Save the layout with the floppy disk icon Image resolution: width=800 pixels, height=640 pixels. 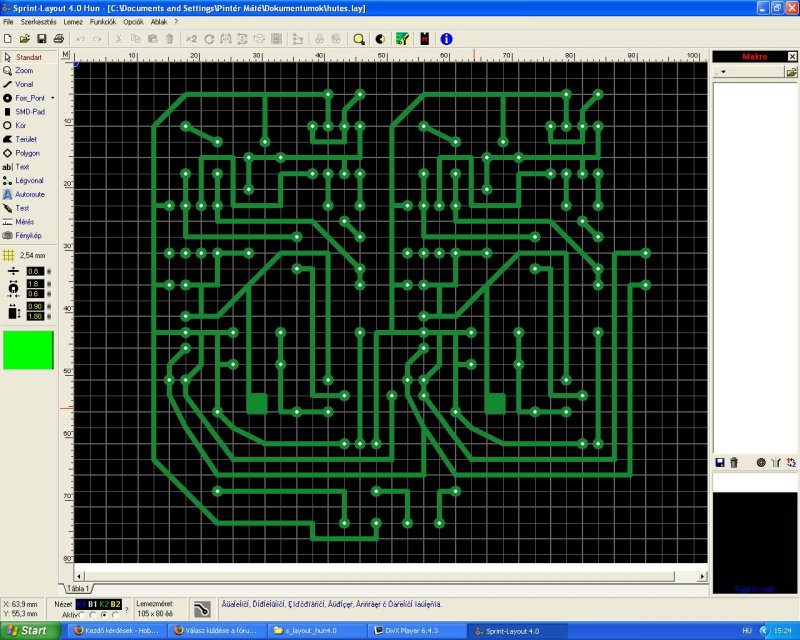[42, 39]
